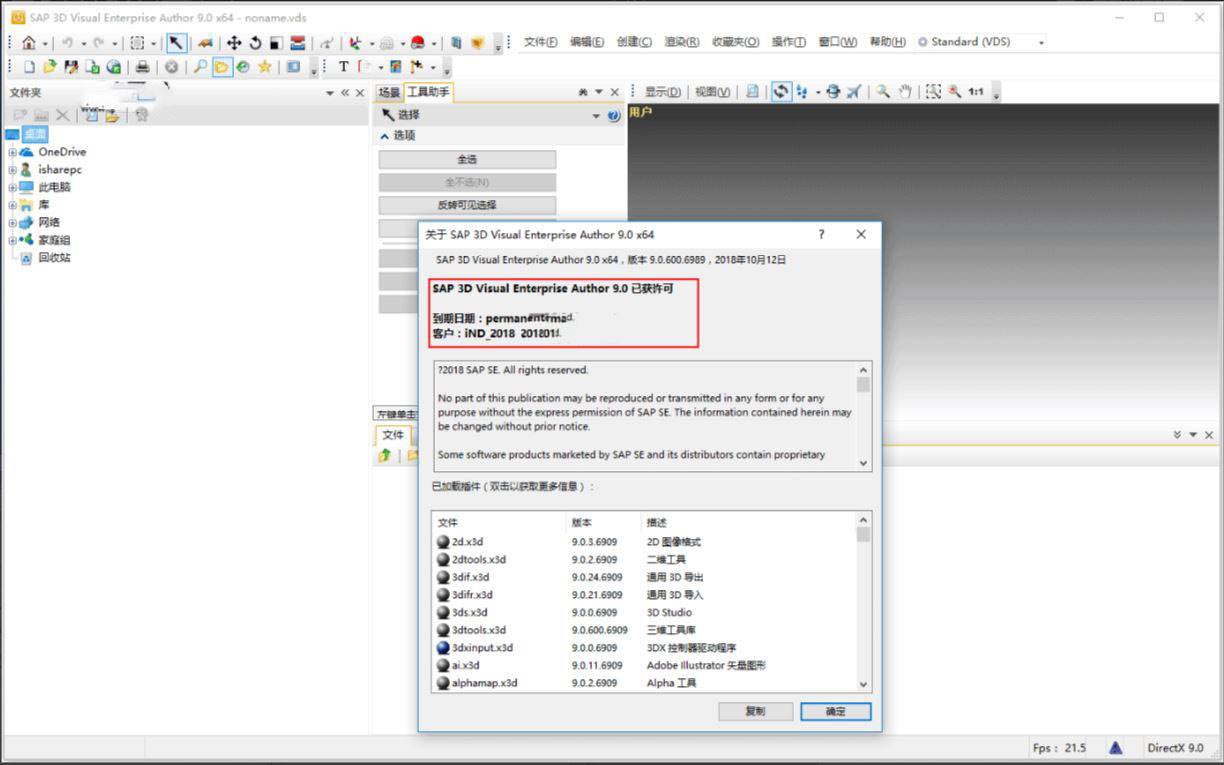Open the 收藏夹(O) menu
The image size is (1224, 765).
click(736, 42)
